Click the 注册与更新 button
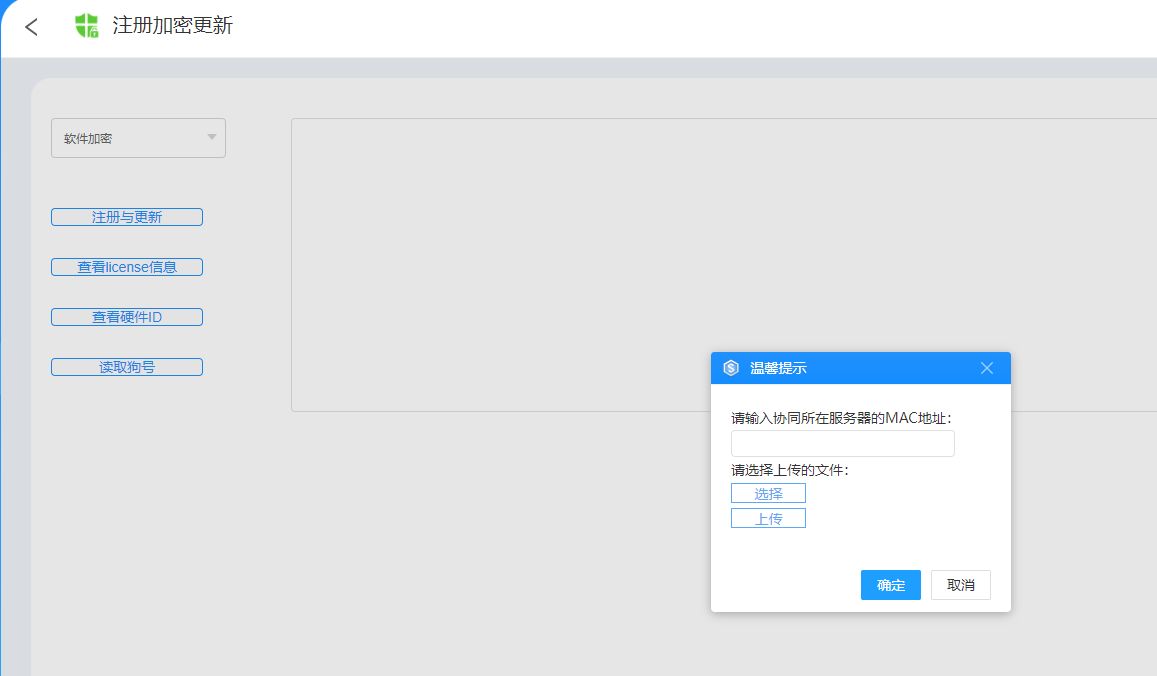1157x676 pixels. click(127, 217)
